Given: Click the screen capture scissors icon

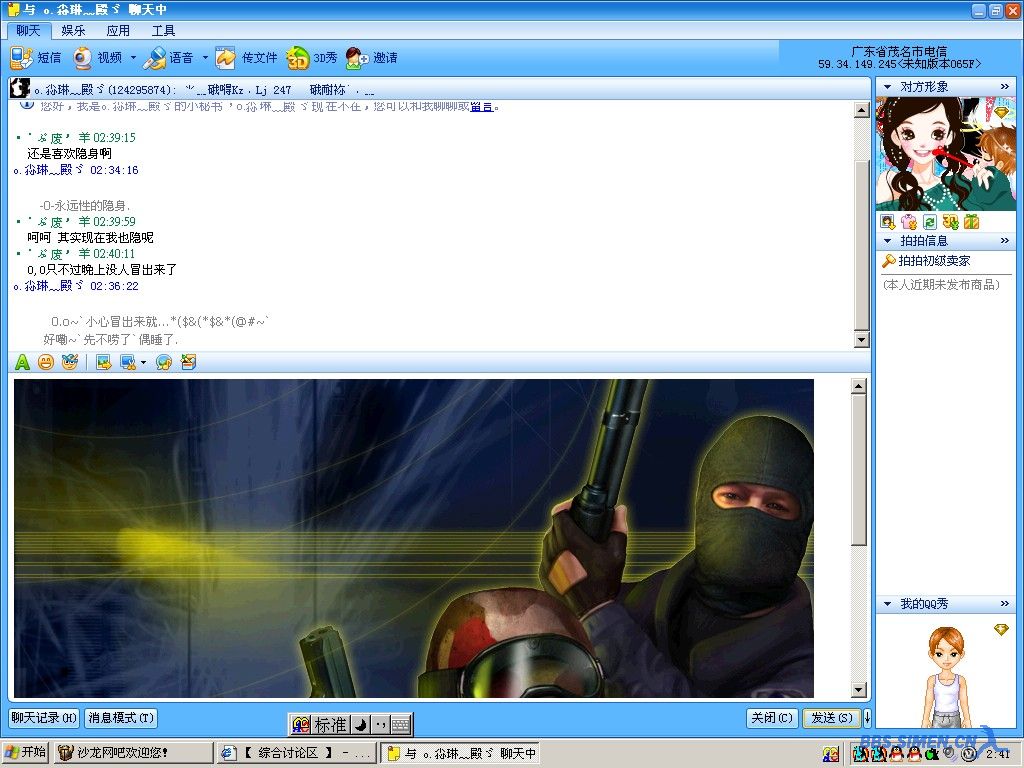Looking at the screenshot, I should tap(128, 362).
